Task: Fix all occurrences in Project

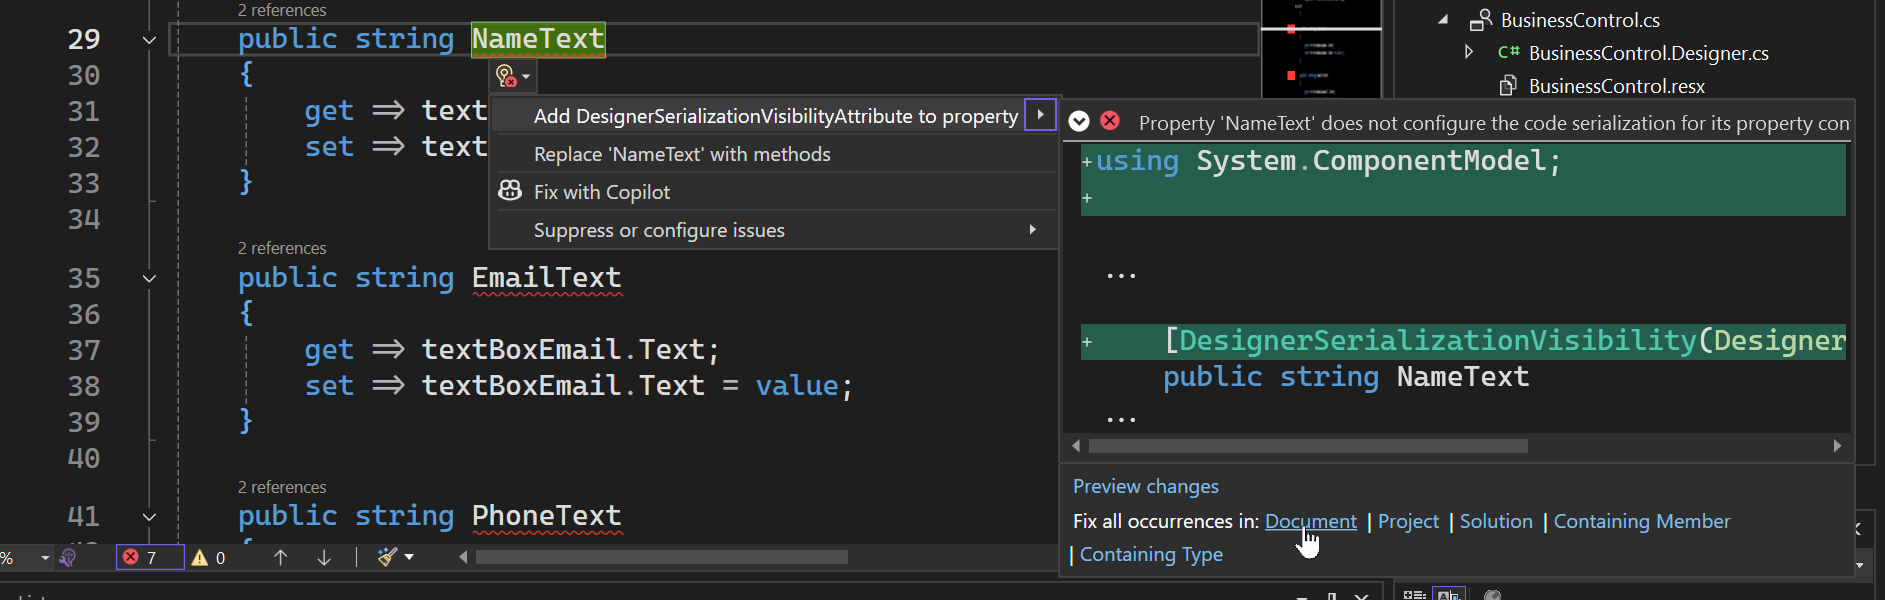Action: [x=1408, y=521]
